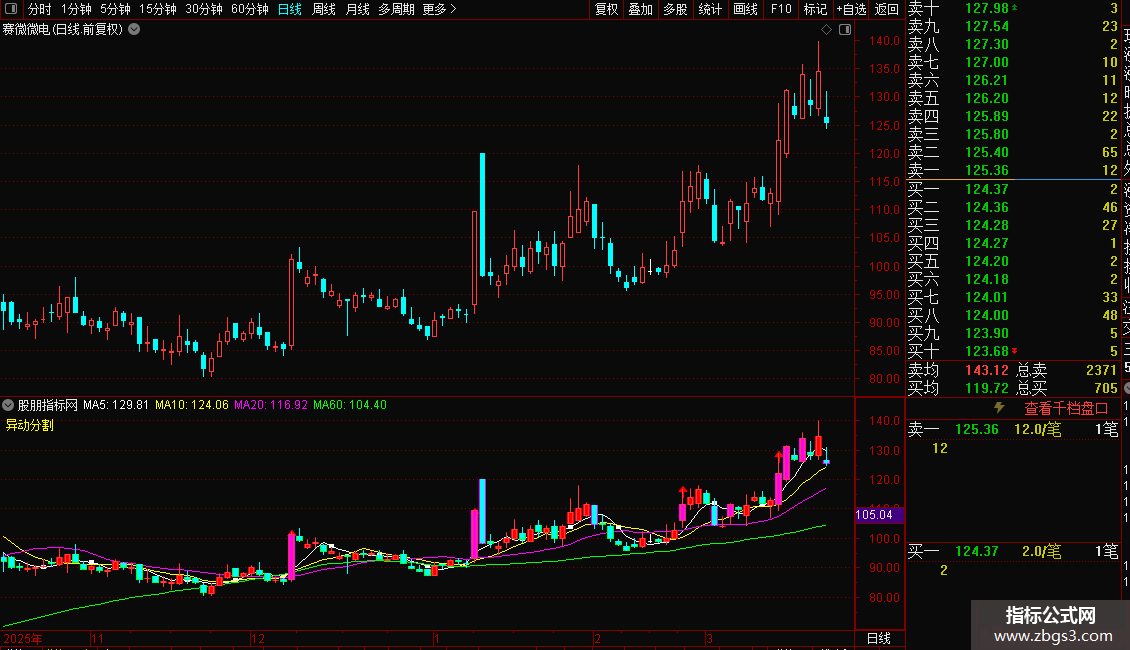Open the 多股 multi-stock view

675,9
